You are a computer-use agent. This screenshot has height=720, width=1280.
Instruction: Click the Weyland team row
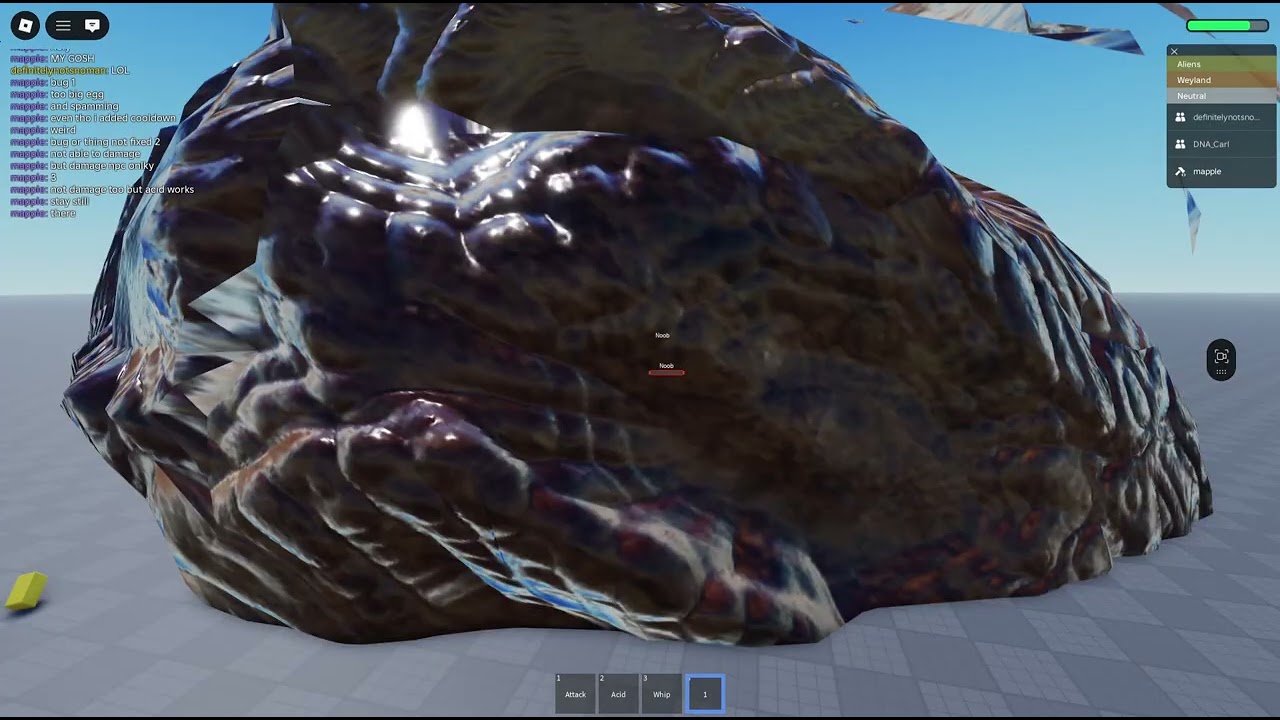pos(1221,80)
